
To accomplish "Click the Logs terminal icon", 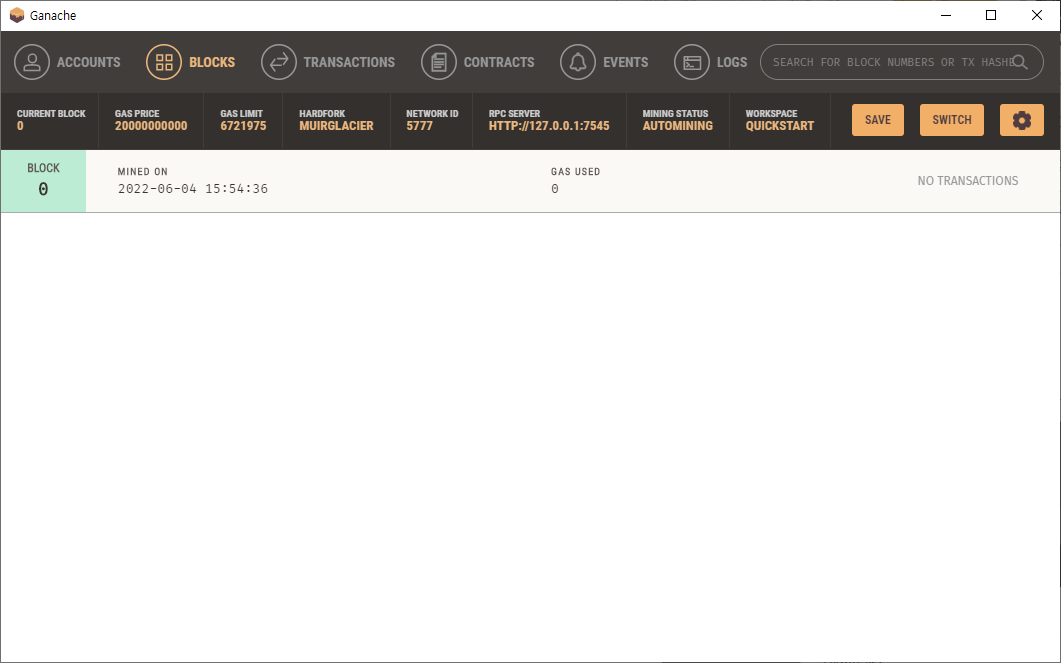I will (x=692, y=62).
